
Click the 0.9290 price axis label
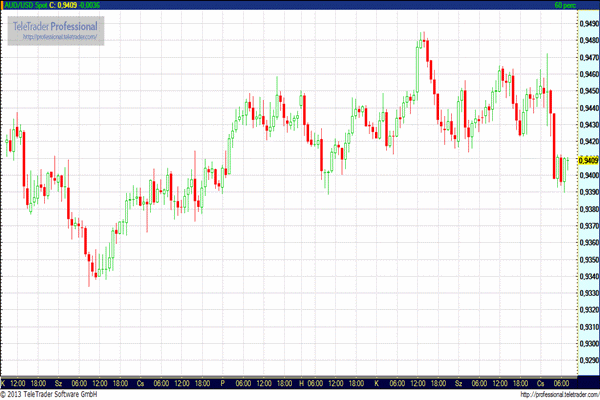[587, 361]
